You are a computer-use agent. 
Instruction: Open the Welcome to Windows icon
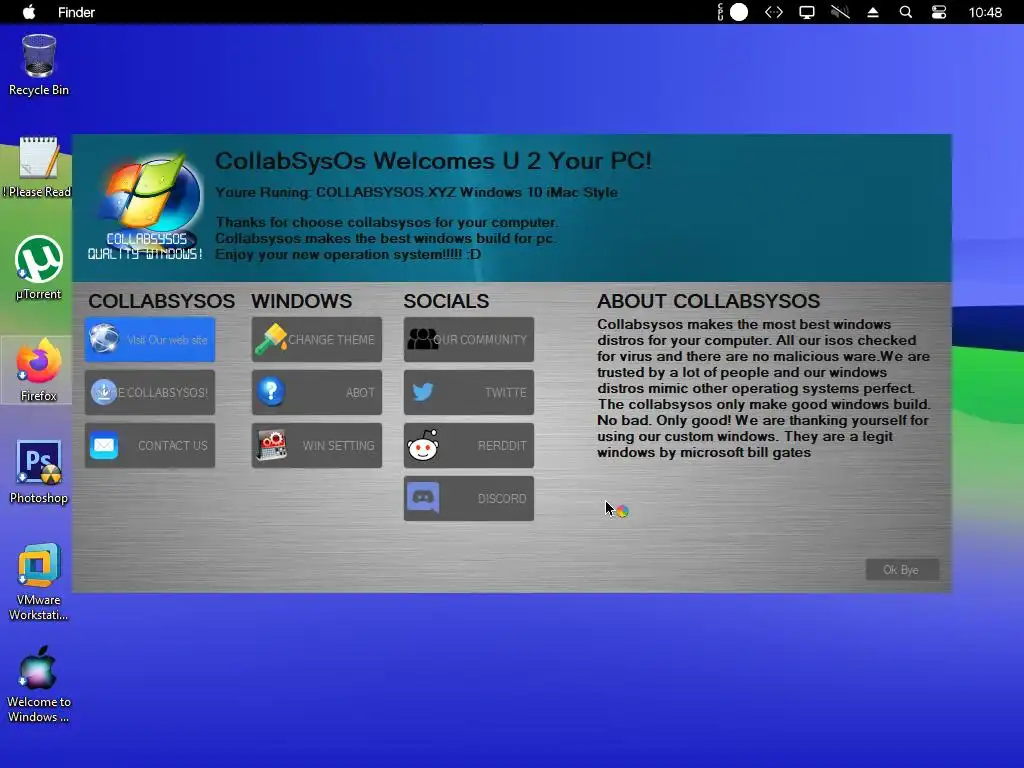pos(39,684)
